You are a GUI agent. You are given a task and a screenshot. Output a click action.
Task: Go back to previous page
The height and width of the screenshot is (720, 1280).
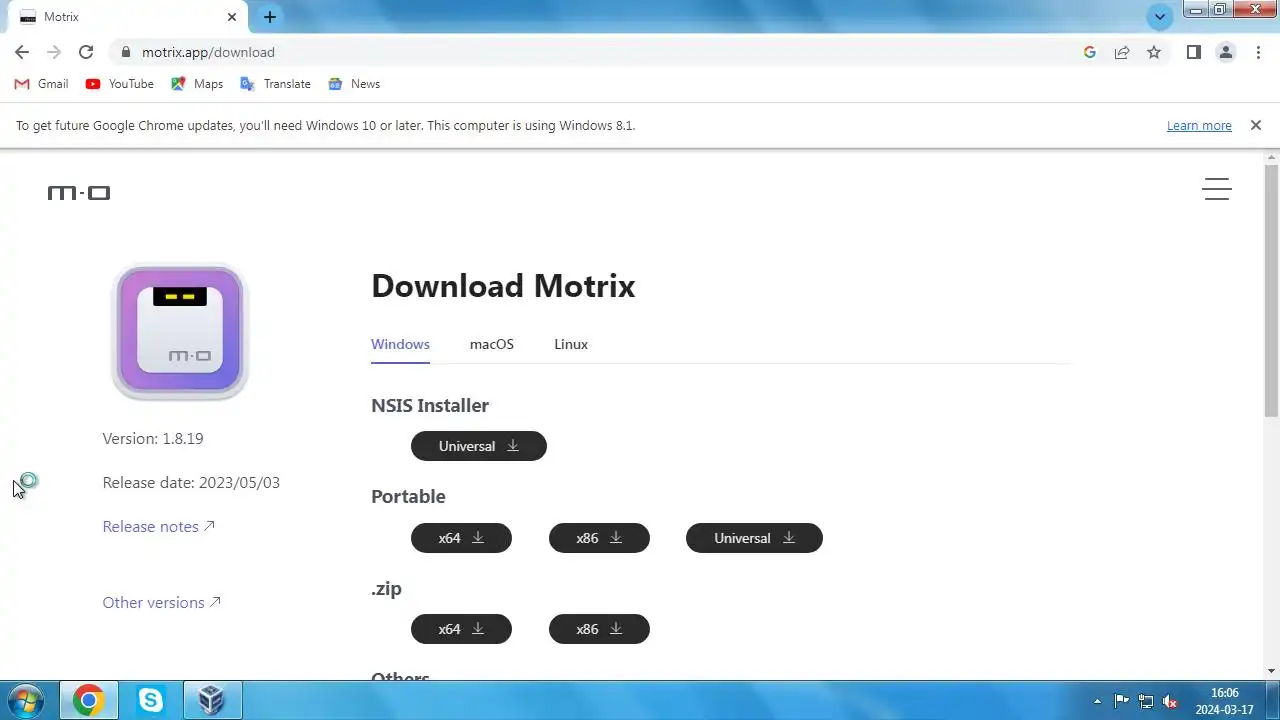coord(22,52)
